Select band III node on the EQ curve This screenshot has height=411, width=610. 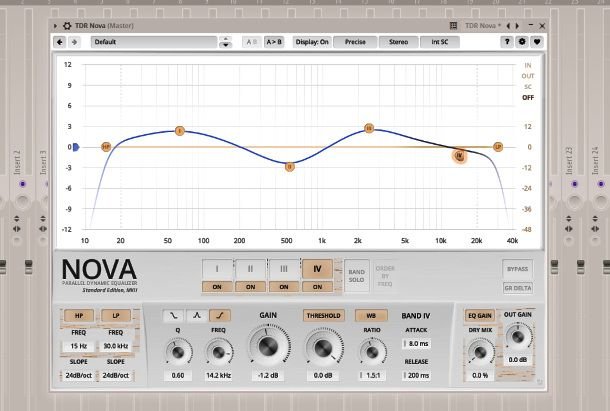(369, 128)
